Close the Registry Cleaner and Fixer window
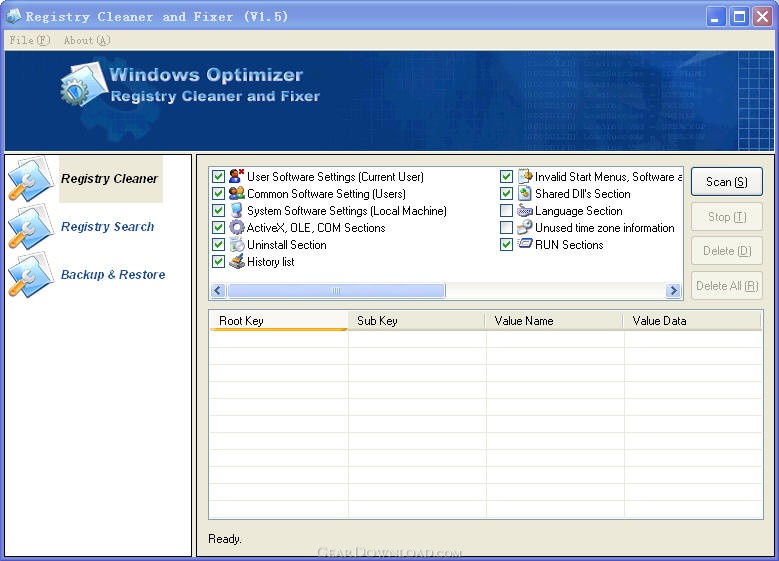779x561 pixels. [x=763, y=17]
